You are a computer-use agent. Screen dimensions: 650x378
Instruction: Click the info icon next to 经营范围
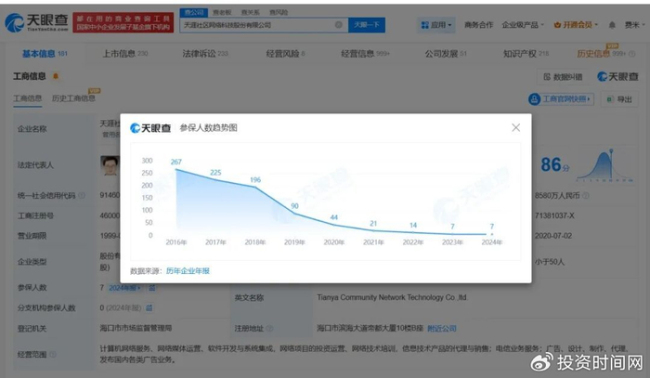click(x=53, y=354)
